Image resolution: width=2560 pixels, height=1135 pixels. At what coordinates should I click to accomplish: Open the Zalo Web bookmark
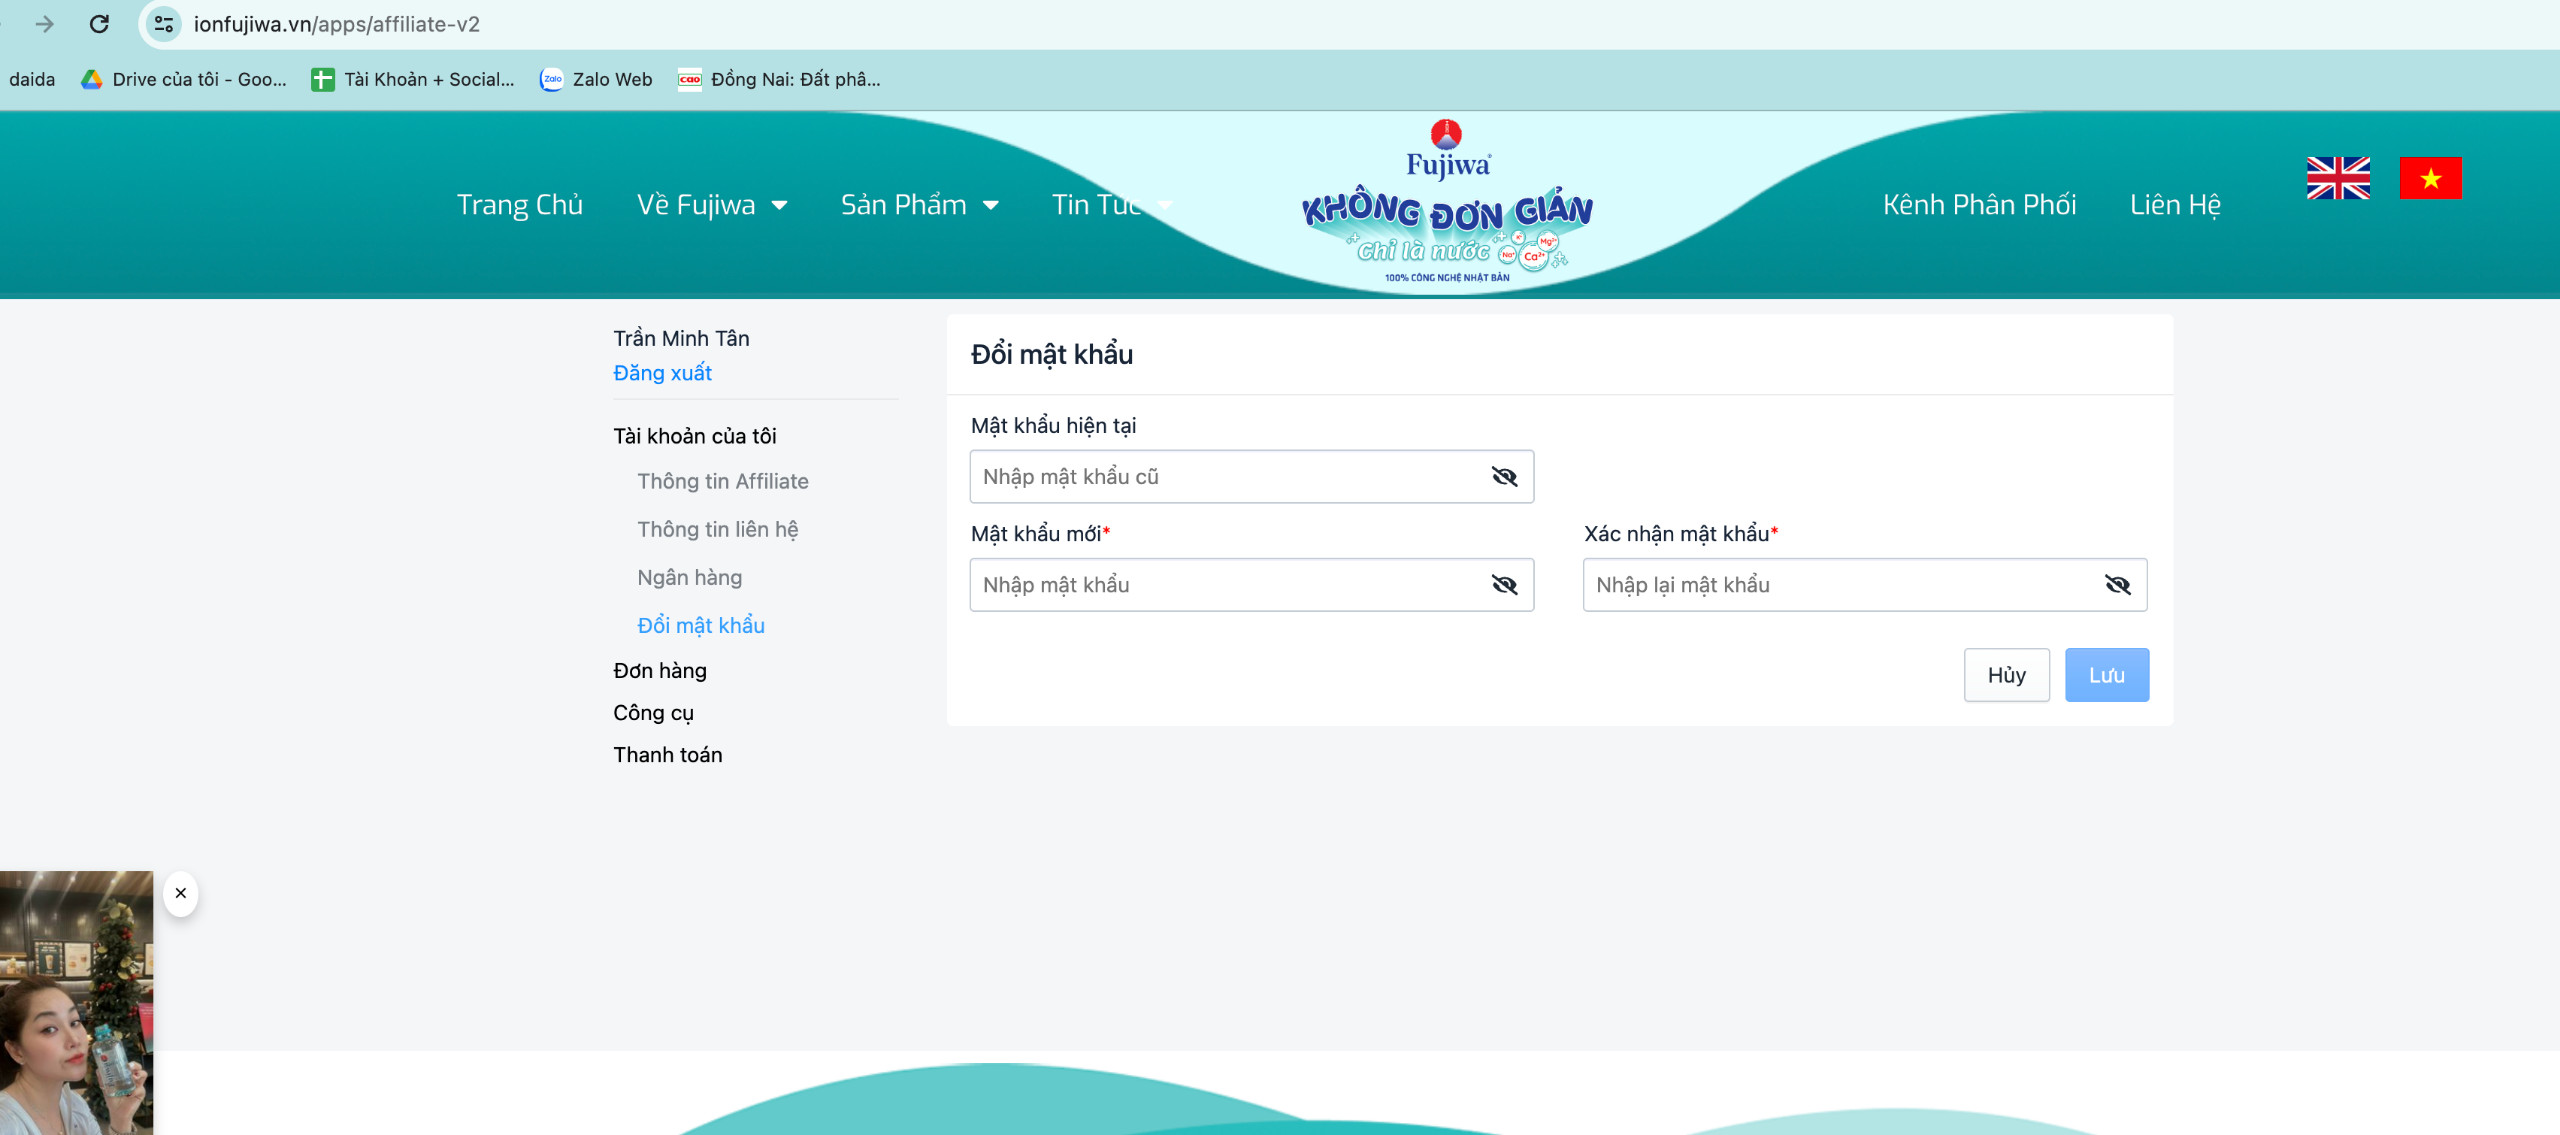[596, 80]
